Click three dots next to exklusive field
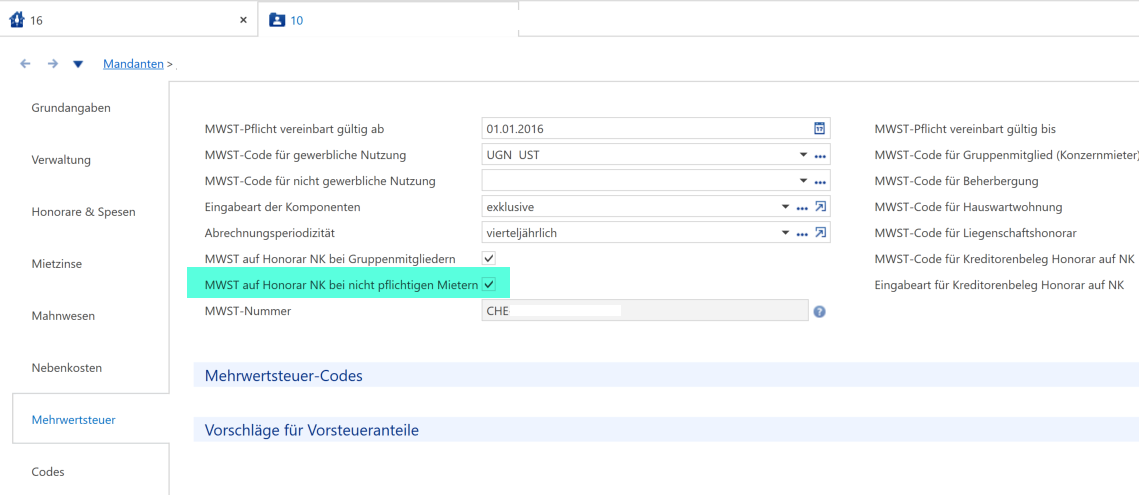The image size is (1139, 495). click(x=802, y=208)
